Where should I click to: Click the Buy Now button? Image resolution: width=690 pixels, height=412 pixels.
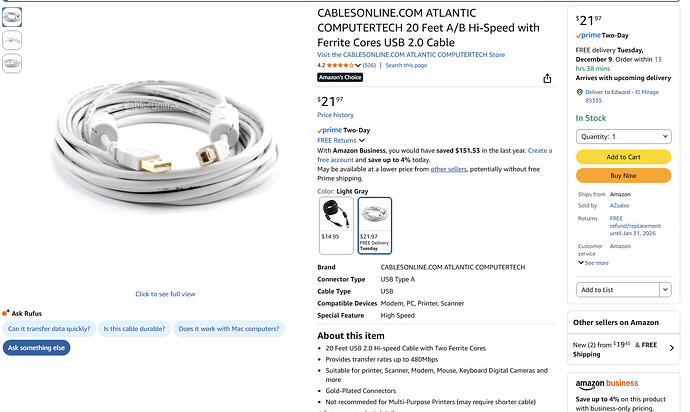[623, 175]
